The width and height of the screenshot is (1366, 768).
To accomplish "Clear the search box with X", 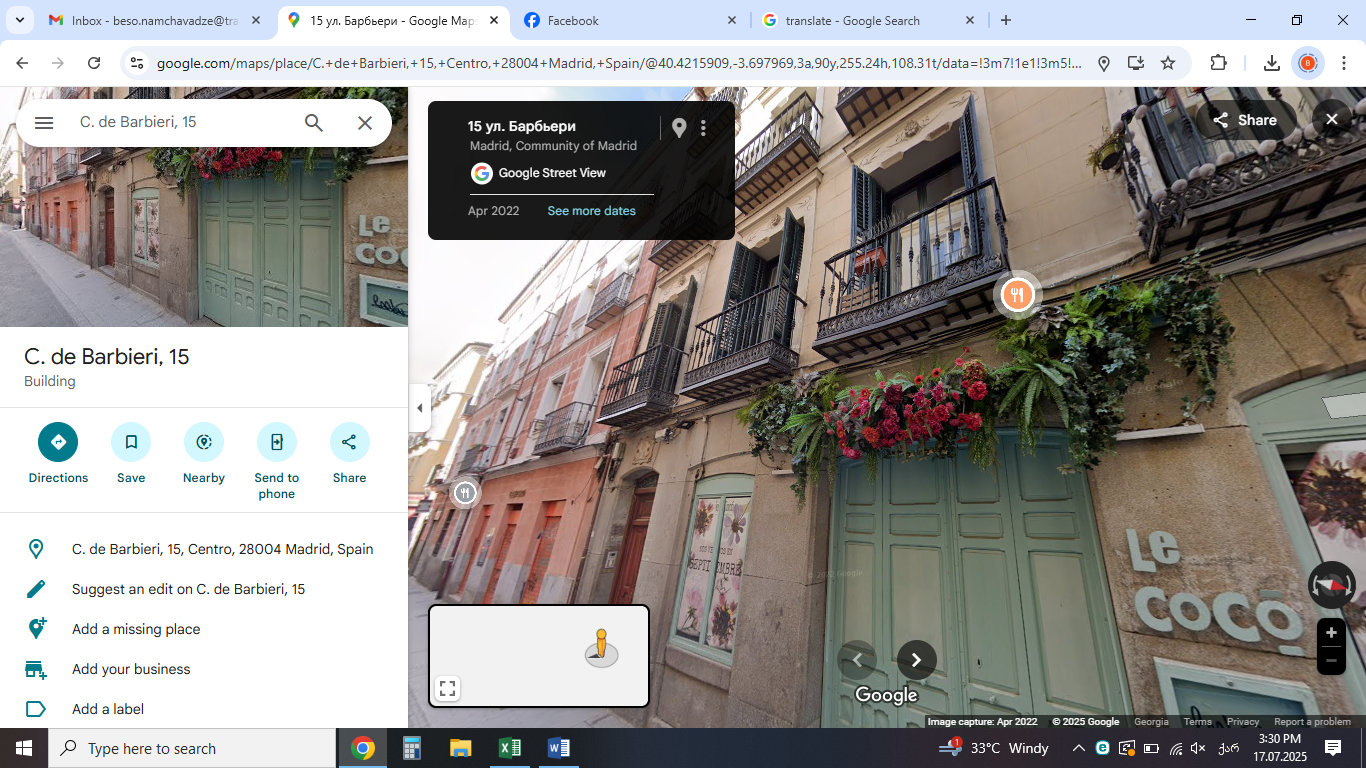I will [x=365, y=123].
